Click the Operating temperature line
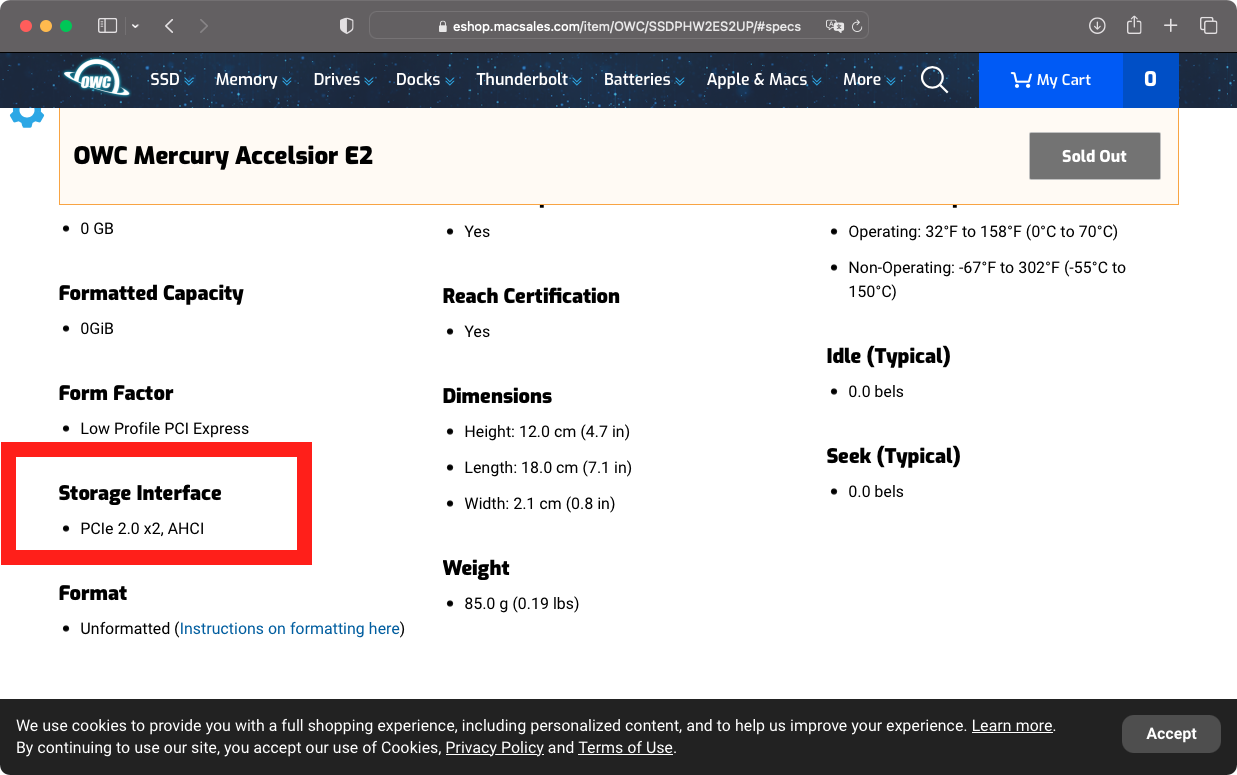1237x775 pixels. pos(983,231)
